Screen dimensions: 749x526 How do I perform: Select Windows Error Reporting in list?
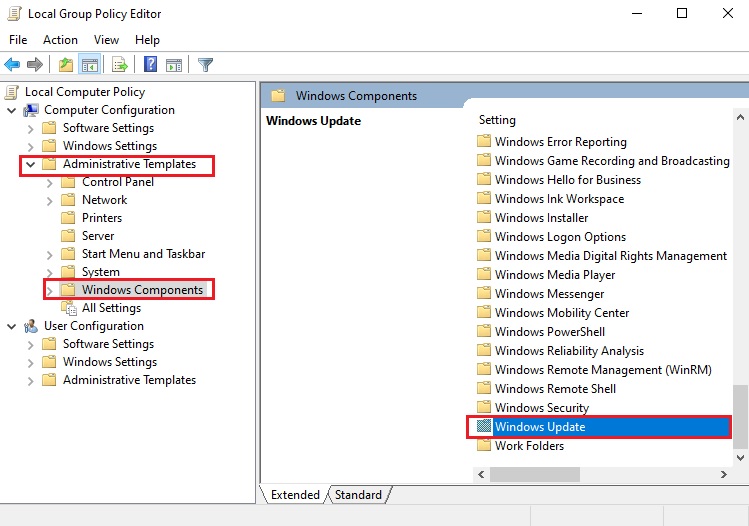coord(561,142)
